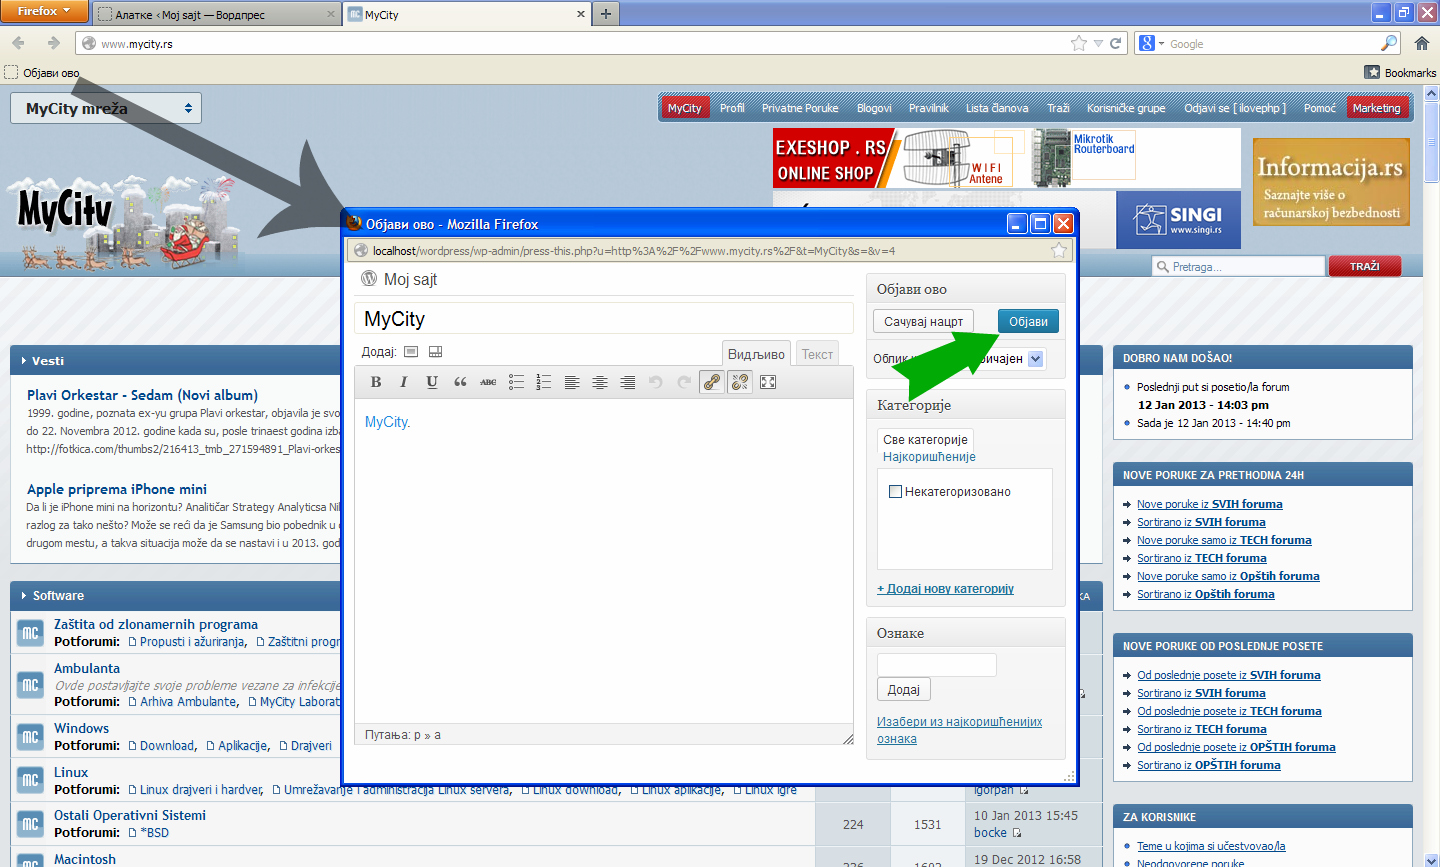
Task: Remove link using the unlink icon
Action: point(740,382)
